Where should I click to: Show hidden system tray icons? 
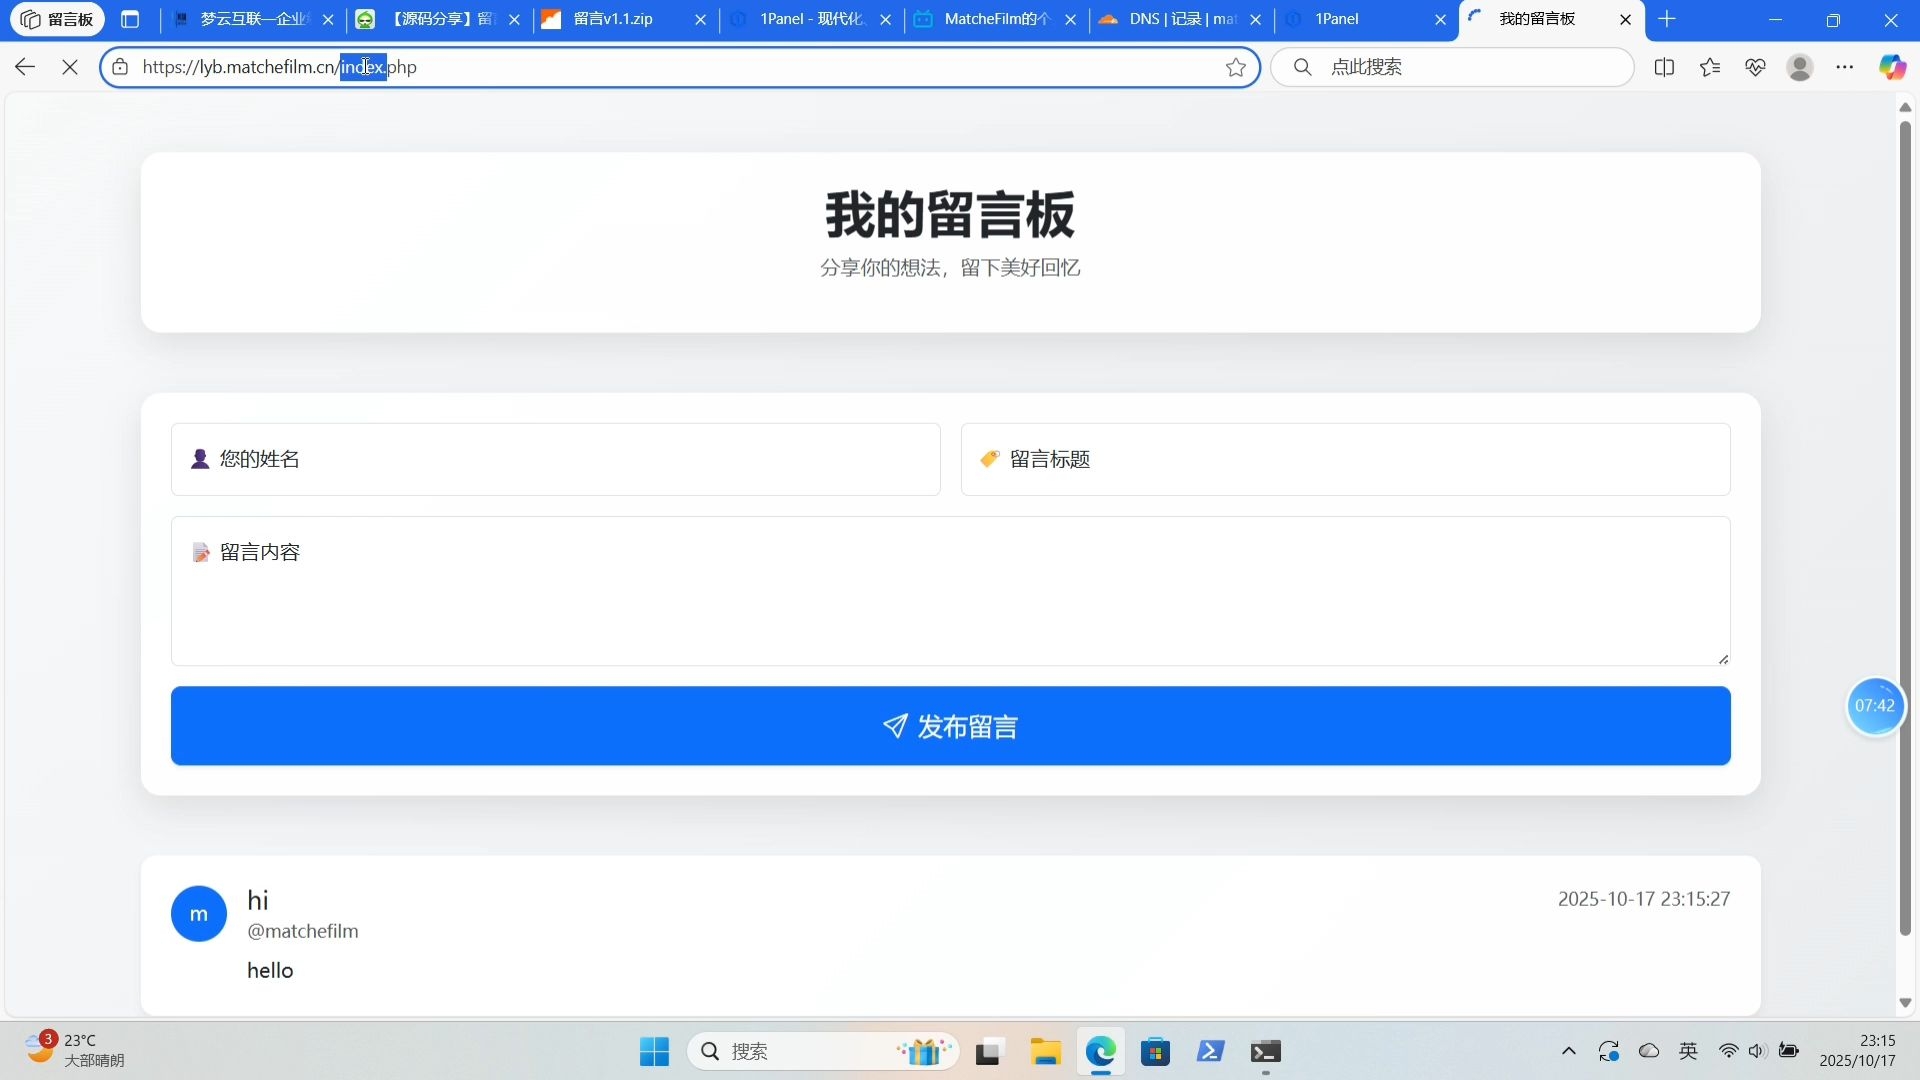point(1569,1051)
